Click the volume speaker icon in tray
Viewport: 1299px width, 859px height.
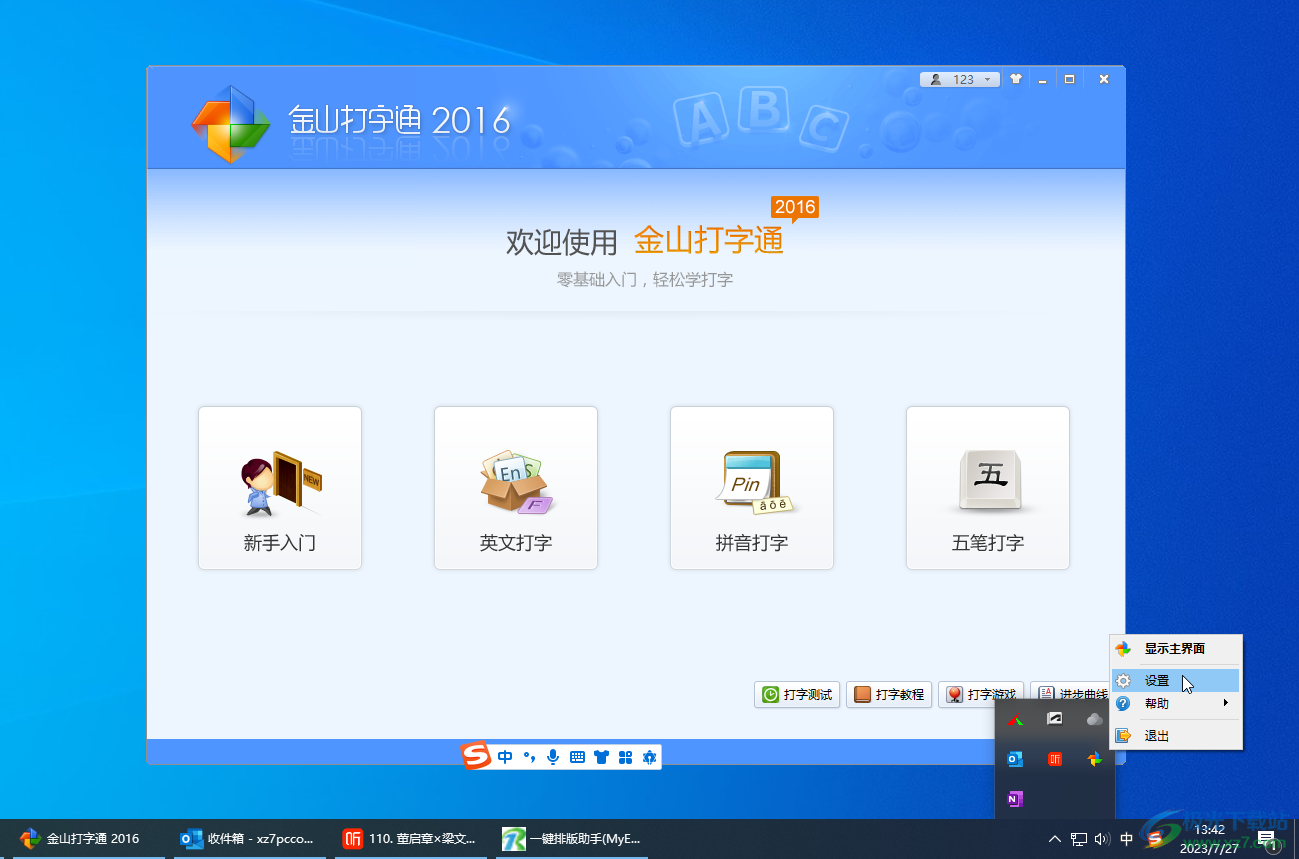click(1102, 839)
